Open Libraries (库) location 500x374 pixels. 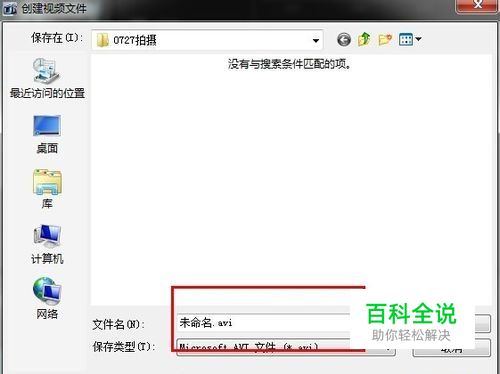(x=47, y=189)
